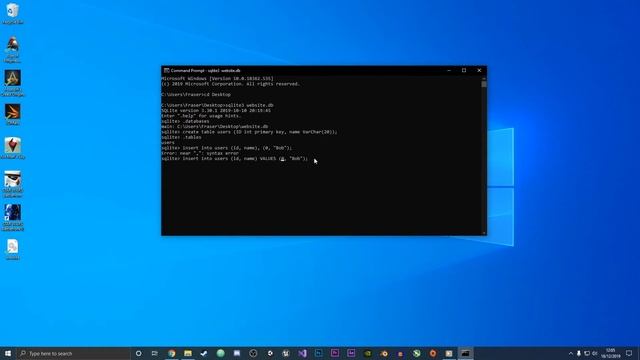Open the Star Wars Battlefront stormtrooper shortcut

[x=13, y=184]
